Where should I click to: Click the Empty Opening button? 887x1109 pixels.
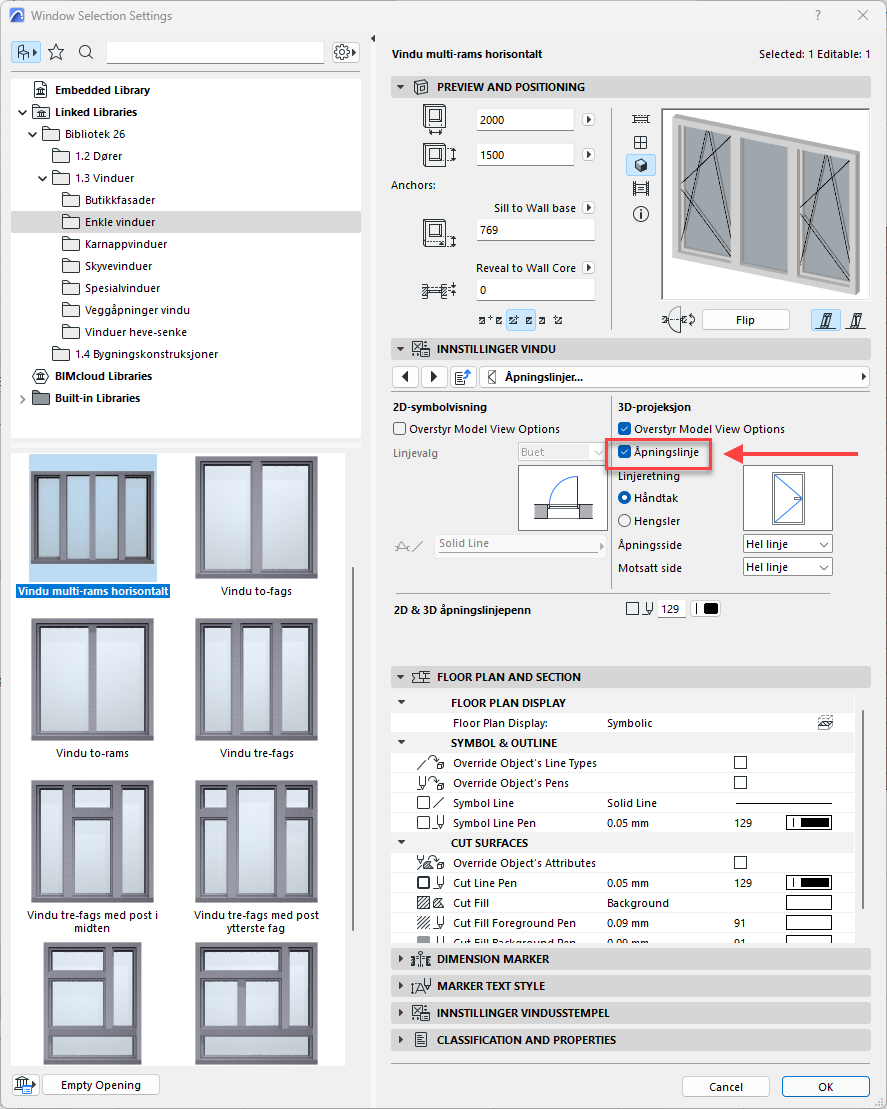100,1085
